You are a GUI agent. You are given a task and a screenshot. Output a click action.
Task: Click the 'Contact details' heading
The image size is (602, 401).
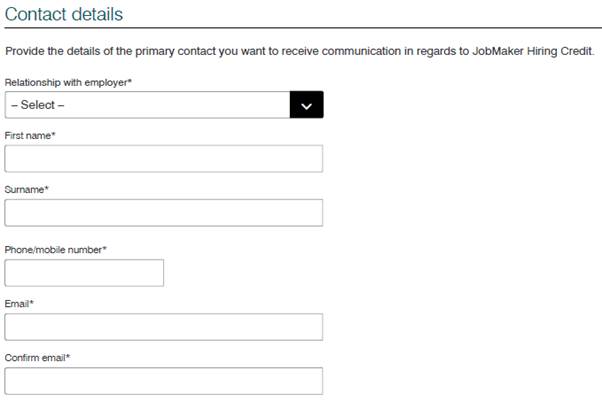pos(65,14)
